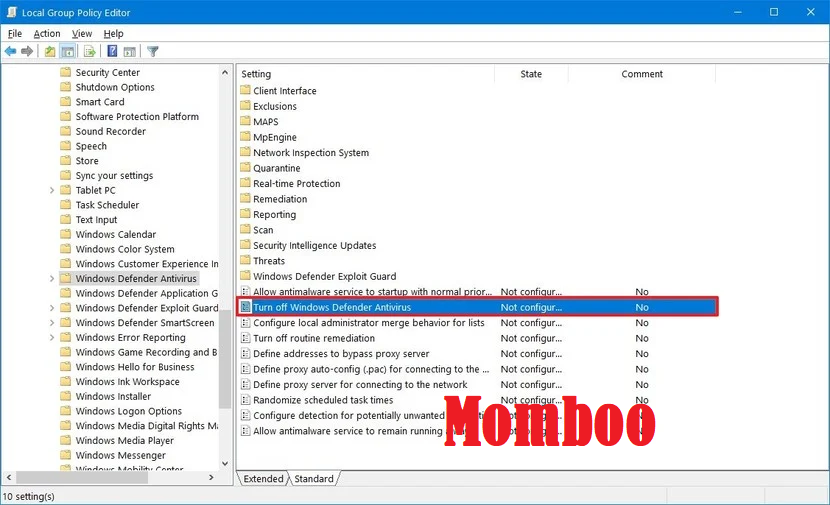Open the Threats folder
This screenshot has width=830, height=505.
269,261
